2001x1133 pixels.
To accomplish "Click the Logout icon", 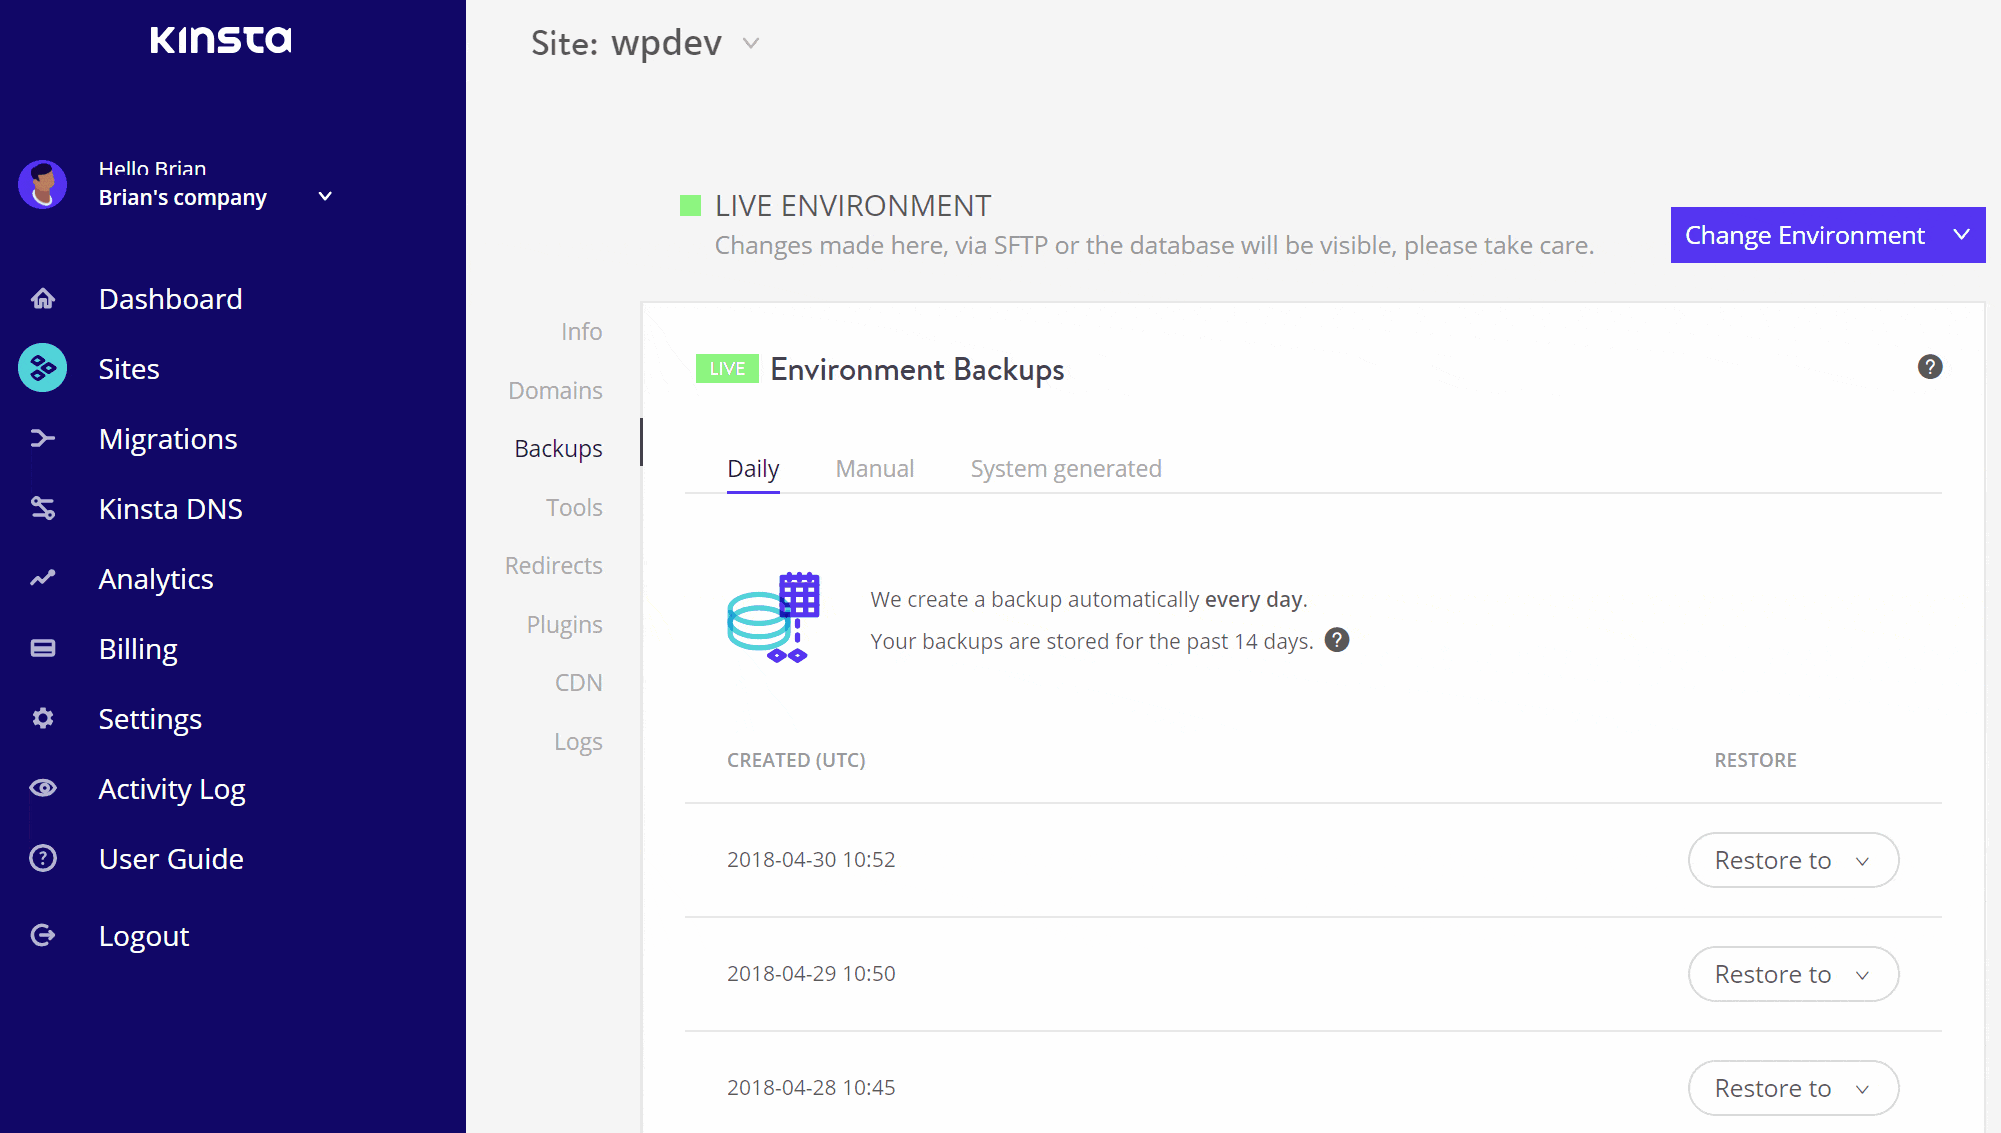I will (x=43, y=935).
